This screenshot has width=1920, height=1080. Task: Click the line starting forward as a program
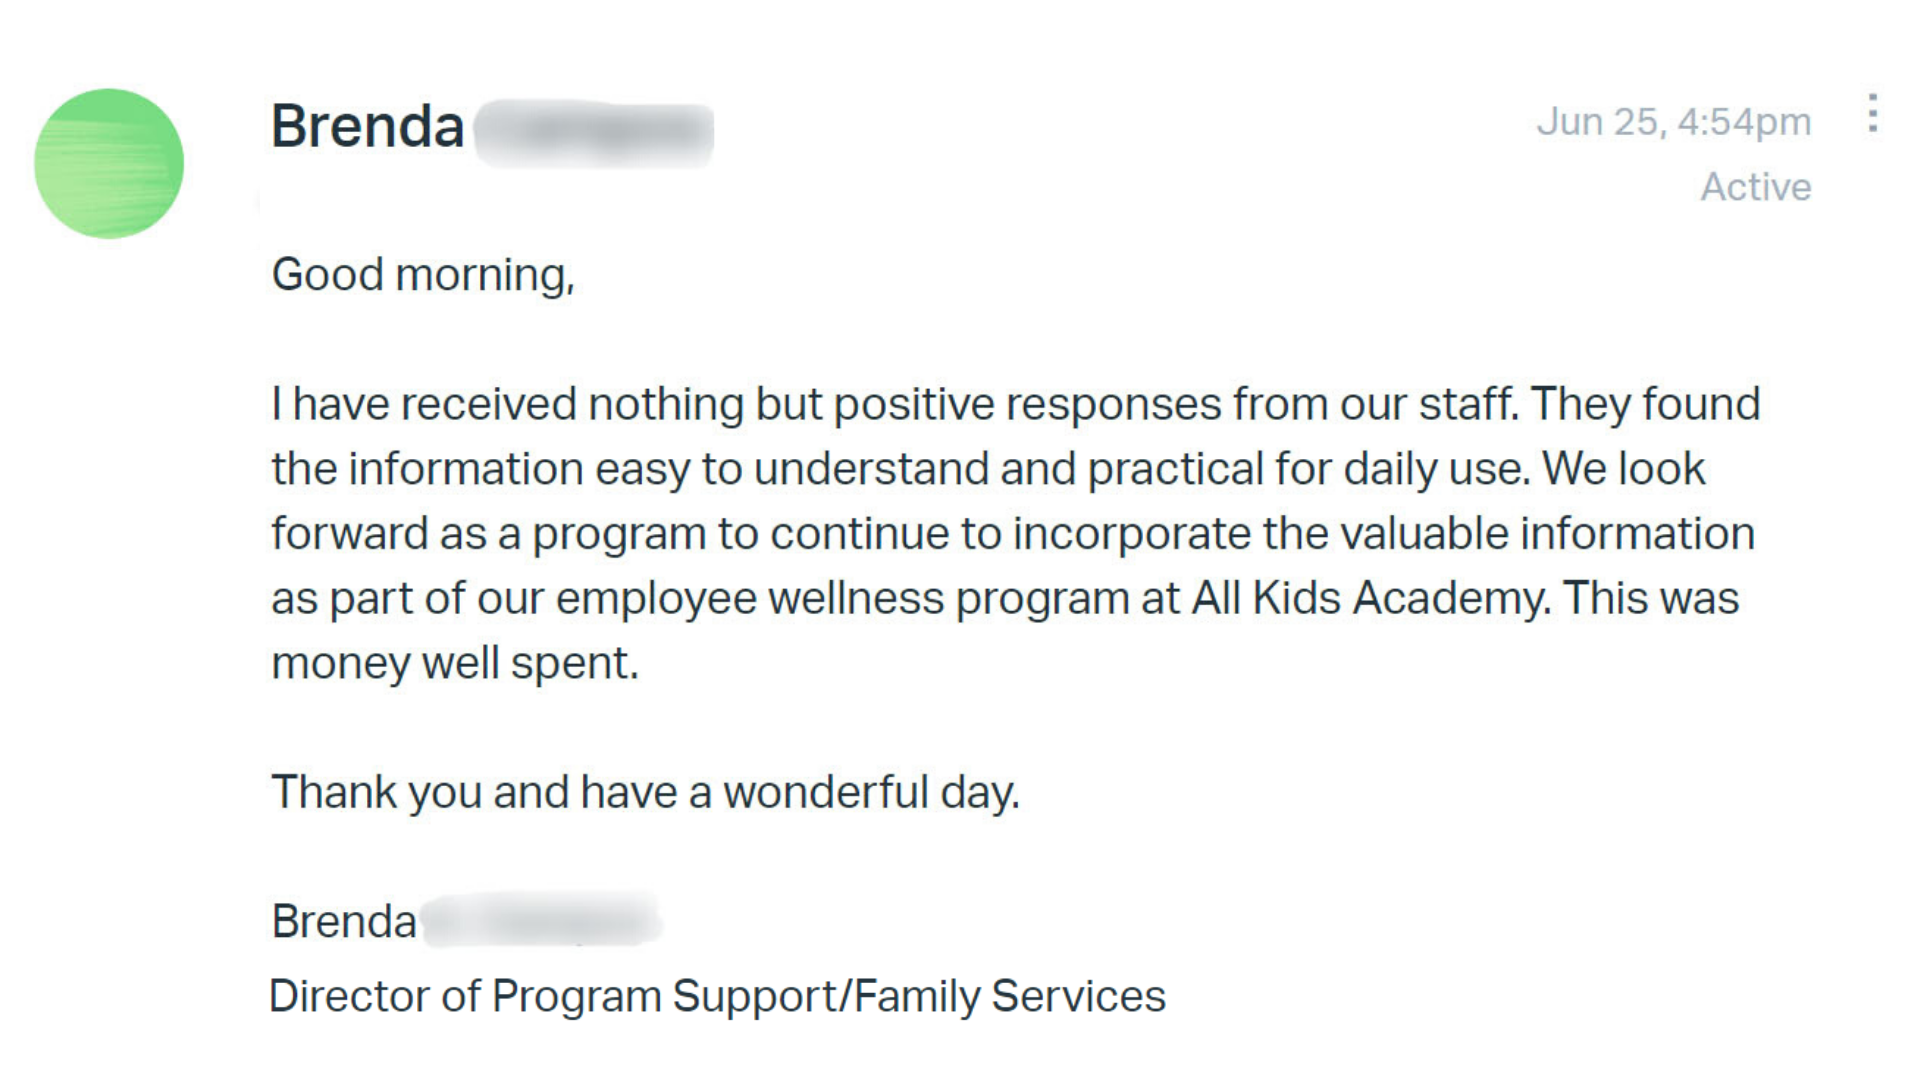(1013, 534)
